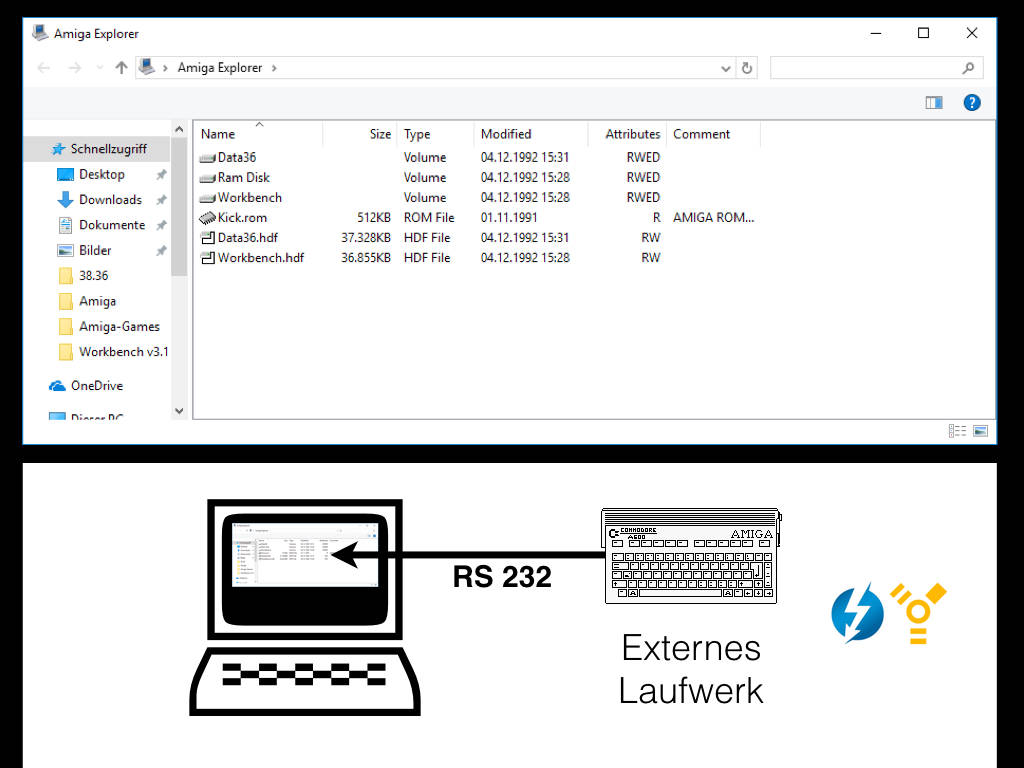This screenshot has width=1024, height=768.
Task: Sort by Modified column header
Action: coord(506,134)
